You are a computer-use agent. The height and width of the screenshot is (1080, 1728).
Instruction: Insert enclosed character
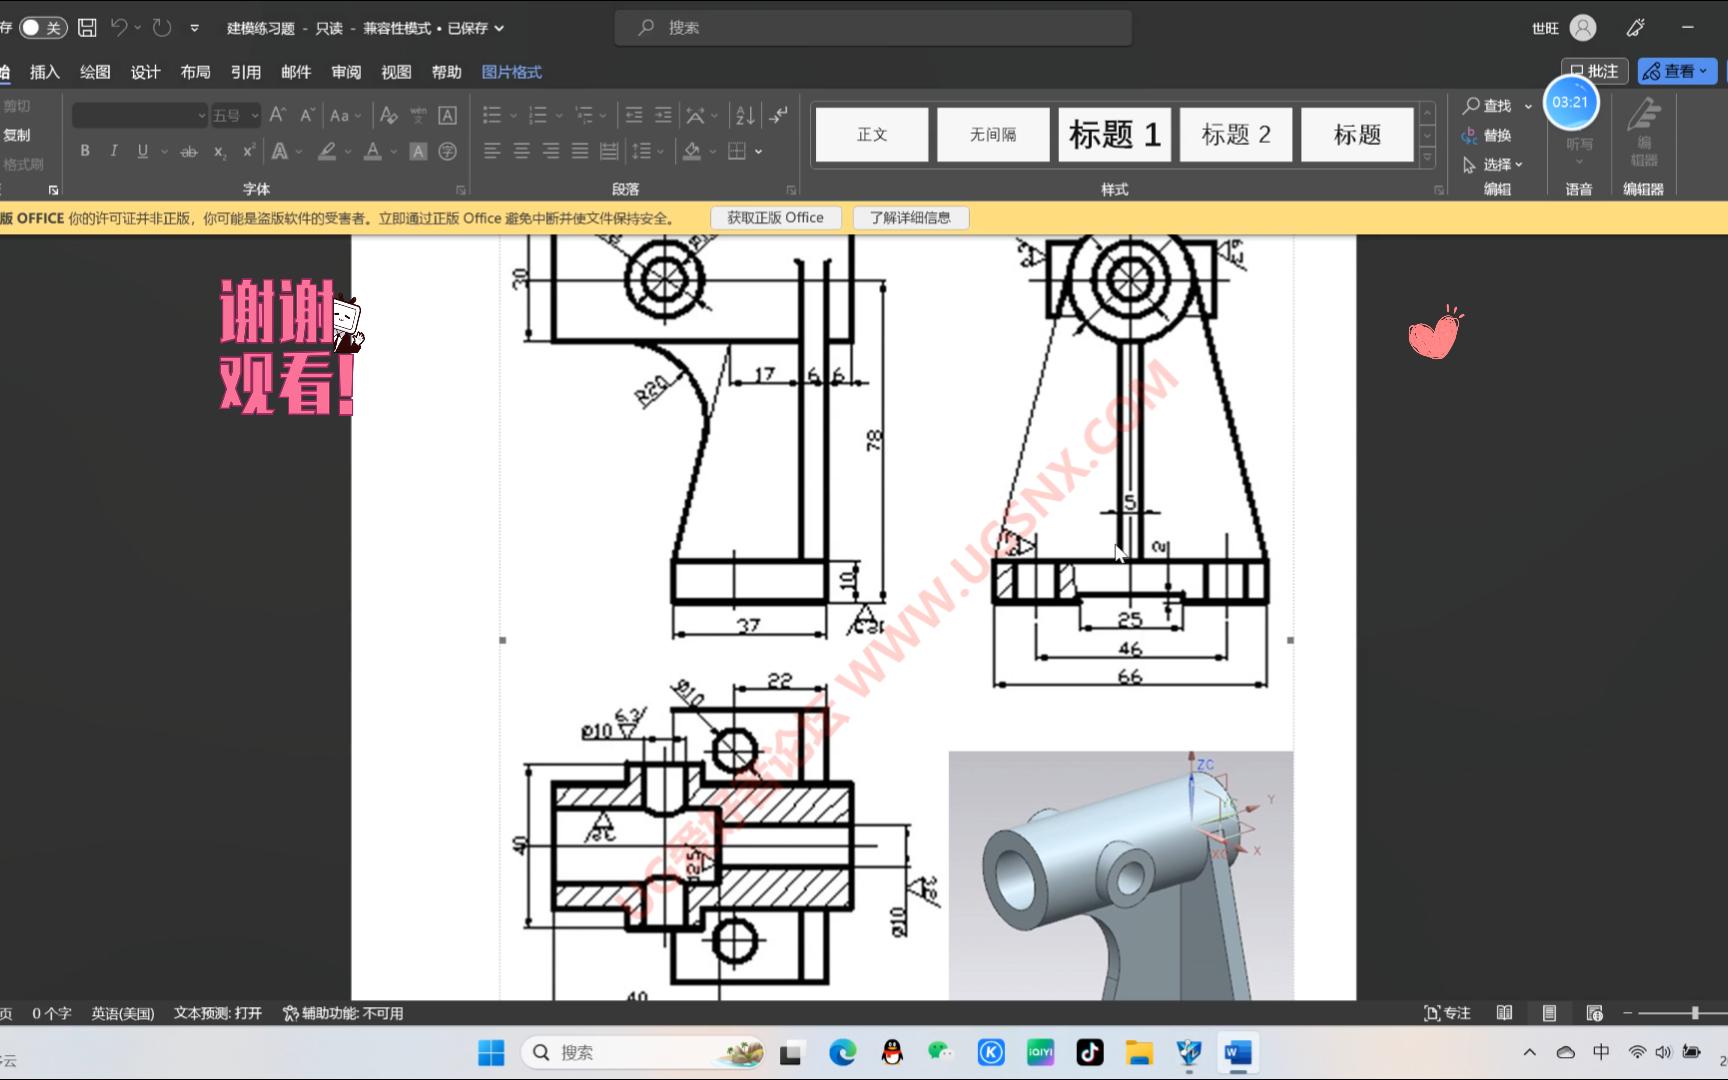[448, 151]
